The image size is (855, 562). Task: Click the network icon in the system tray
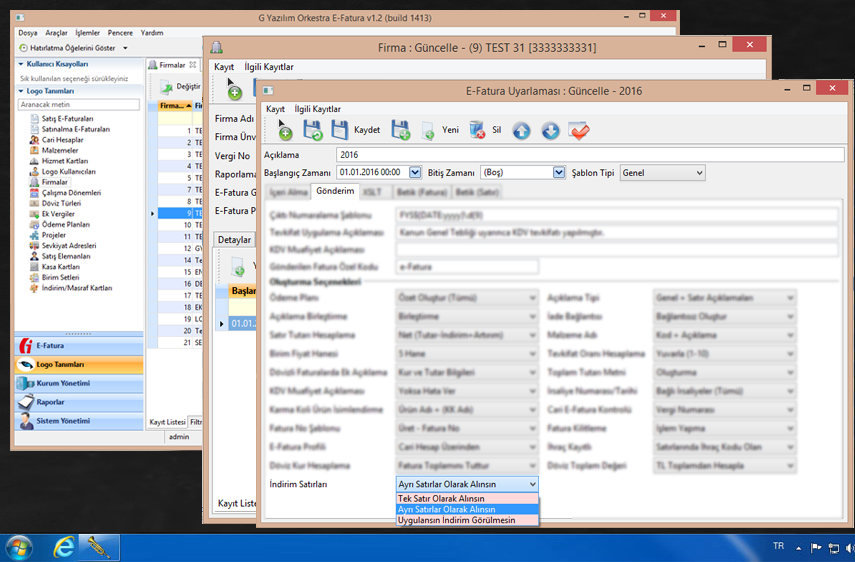click(833, 548)
